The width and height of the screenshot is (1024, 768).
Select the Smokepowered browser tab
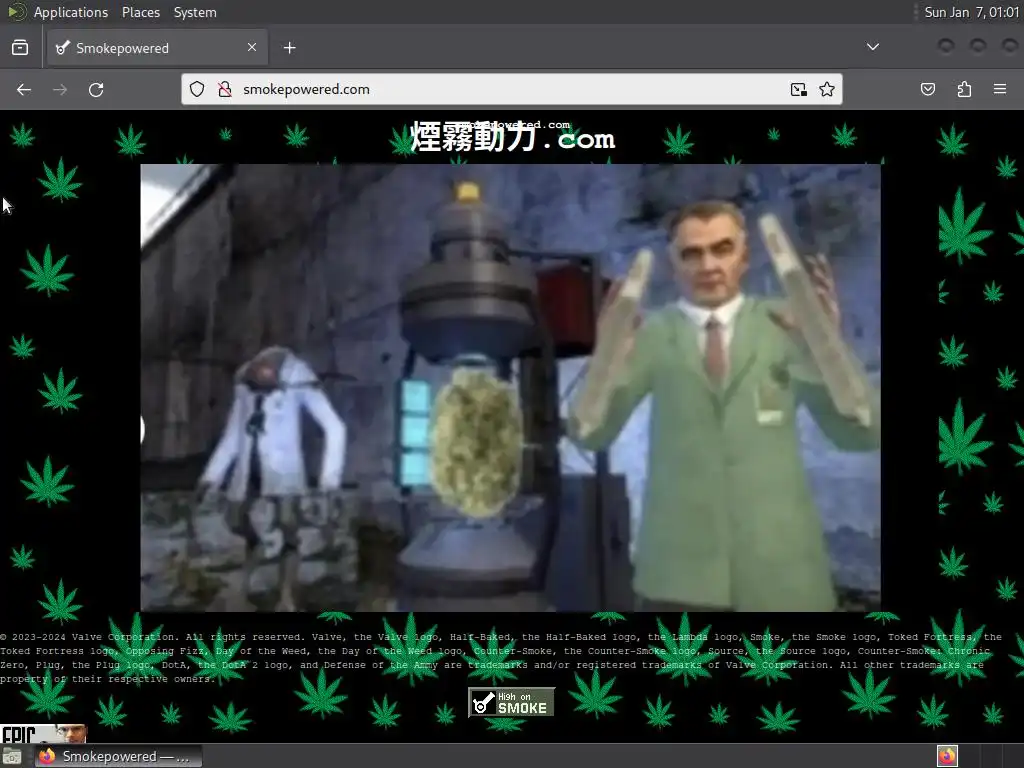[157, 48]
